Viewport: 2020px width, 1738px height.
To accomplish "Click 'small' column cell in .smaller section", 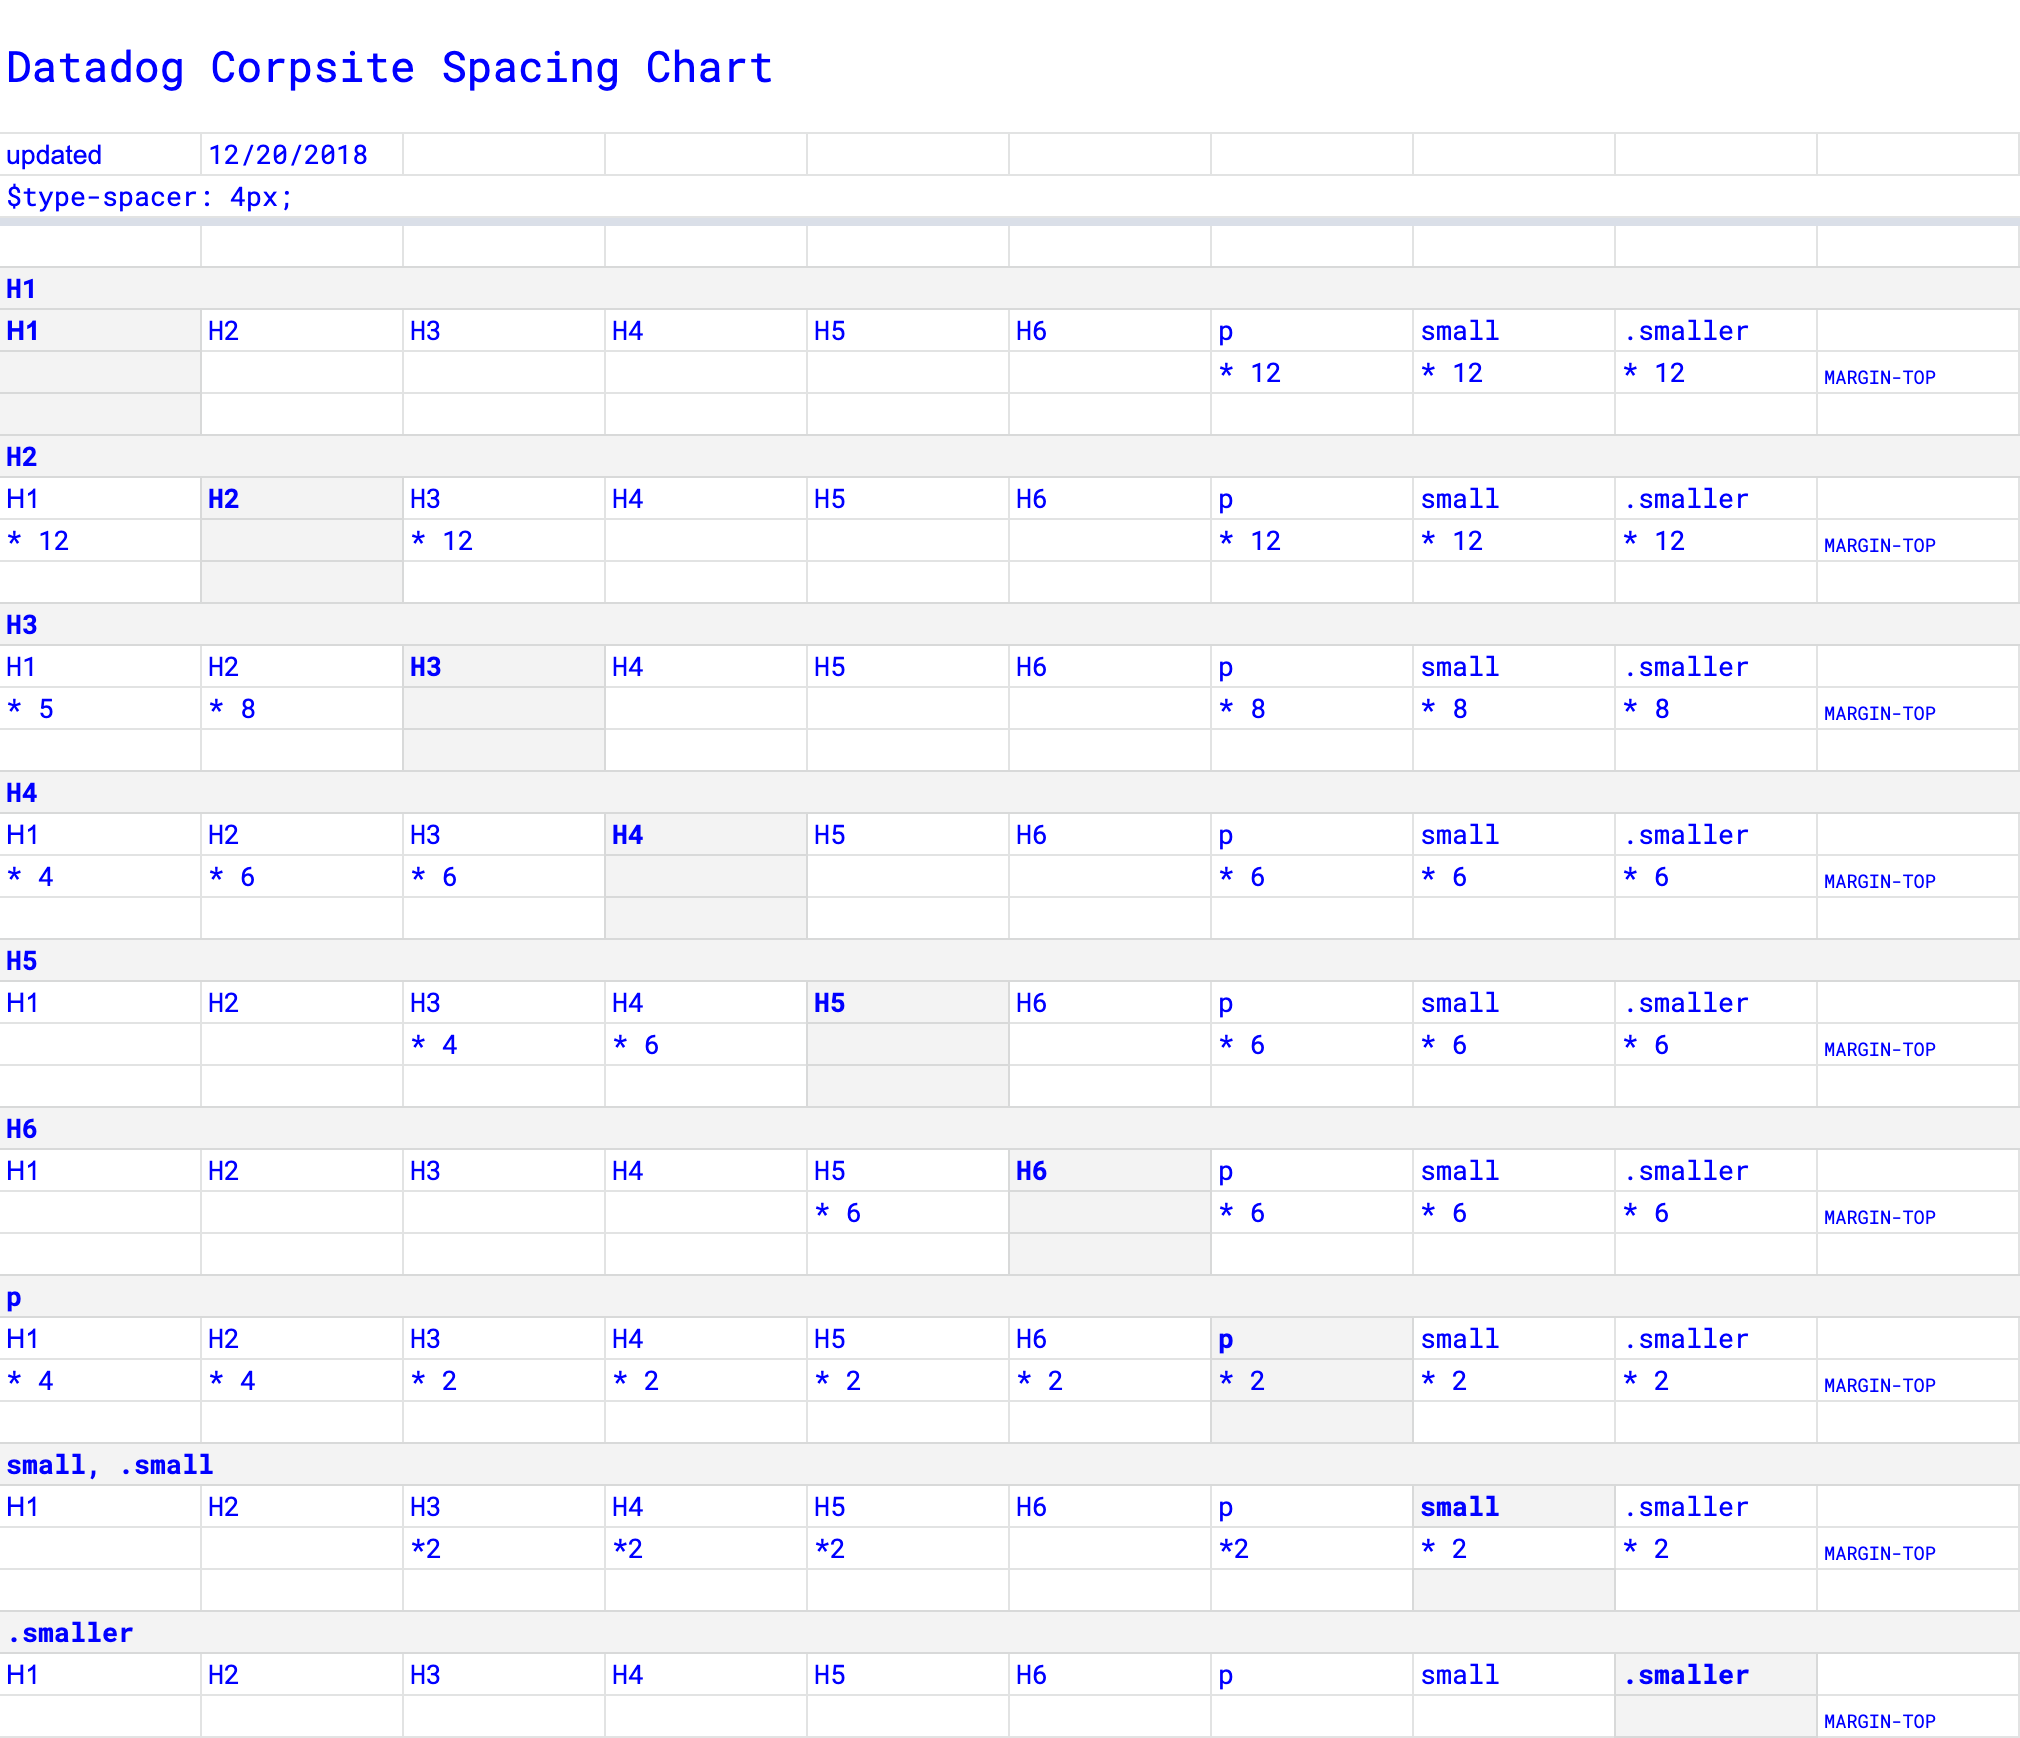I will (x=1514, y=1675).
